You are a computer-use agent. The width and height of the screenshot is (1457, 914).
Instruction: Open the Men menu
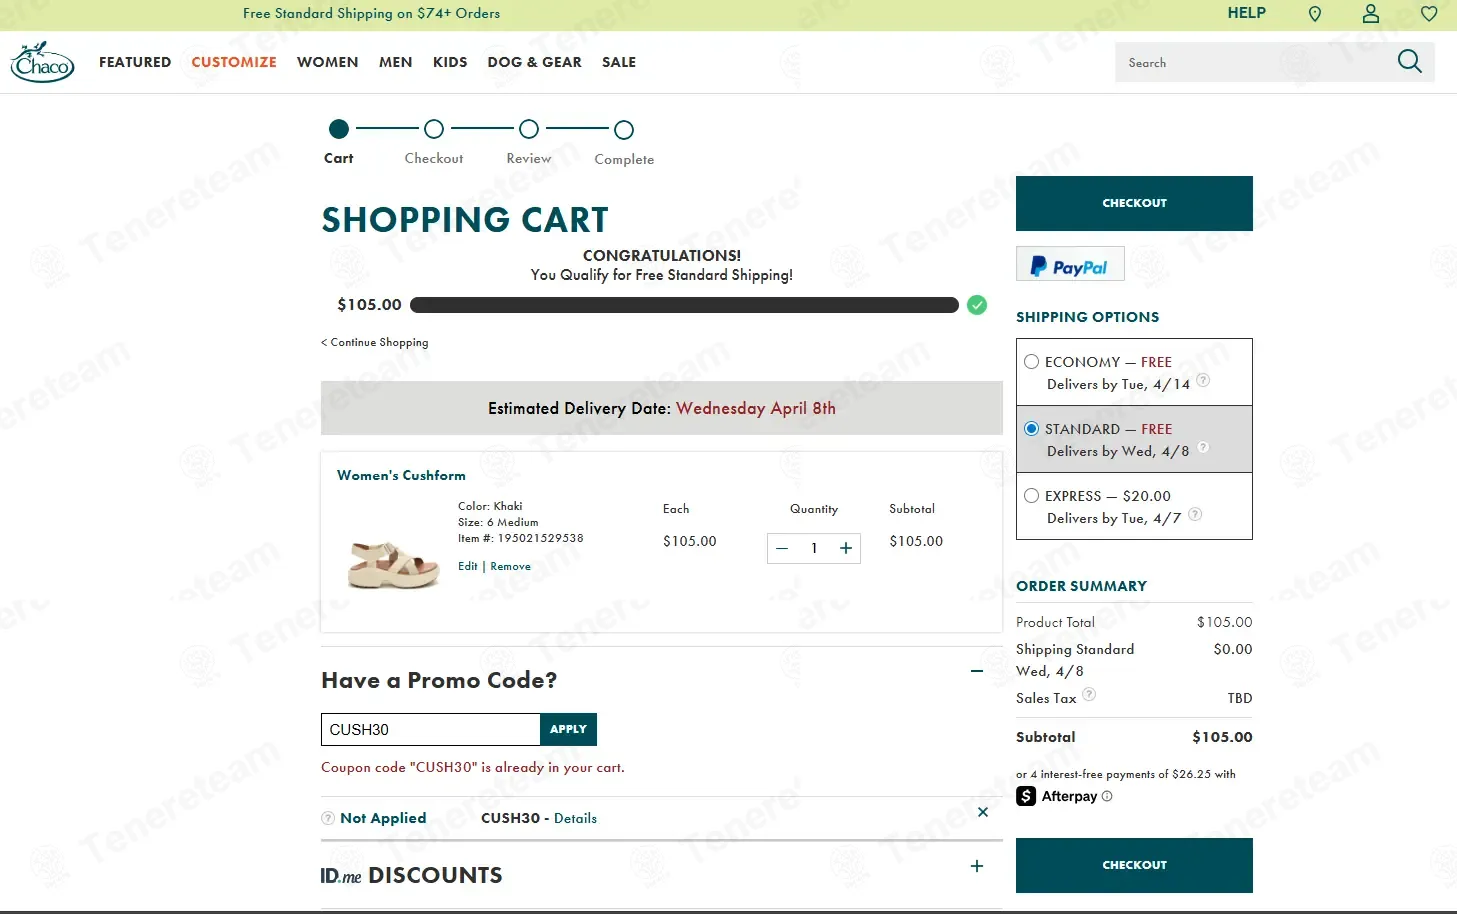click(x=395, y=62)
